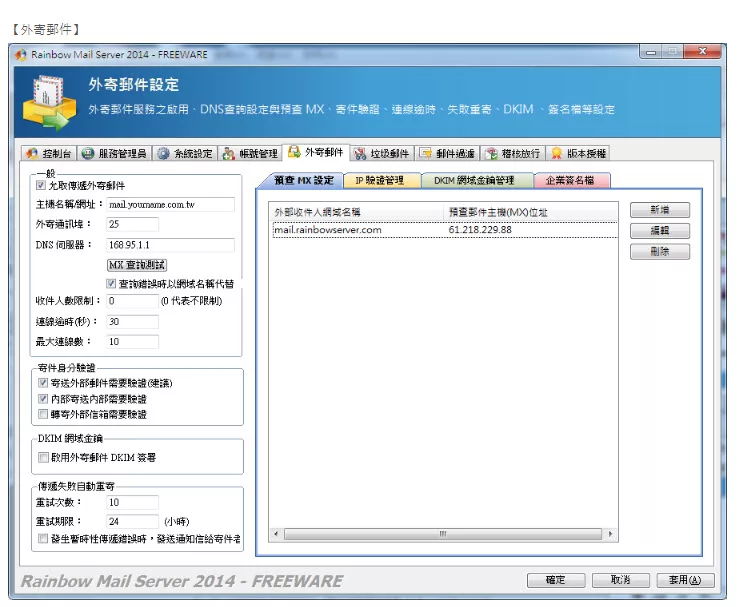Viewport: 750px width, 607px height.
Task: Click the 垃圾郵件 tab icon
Action: tap(361, 154)
